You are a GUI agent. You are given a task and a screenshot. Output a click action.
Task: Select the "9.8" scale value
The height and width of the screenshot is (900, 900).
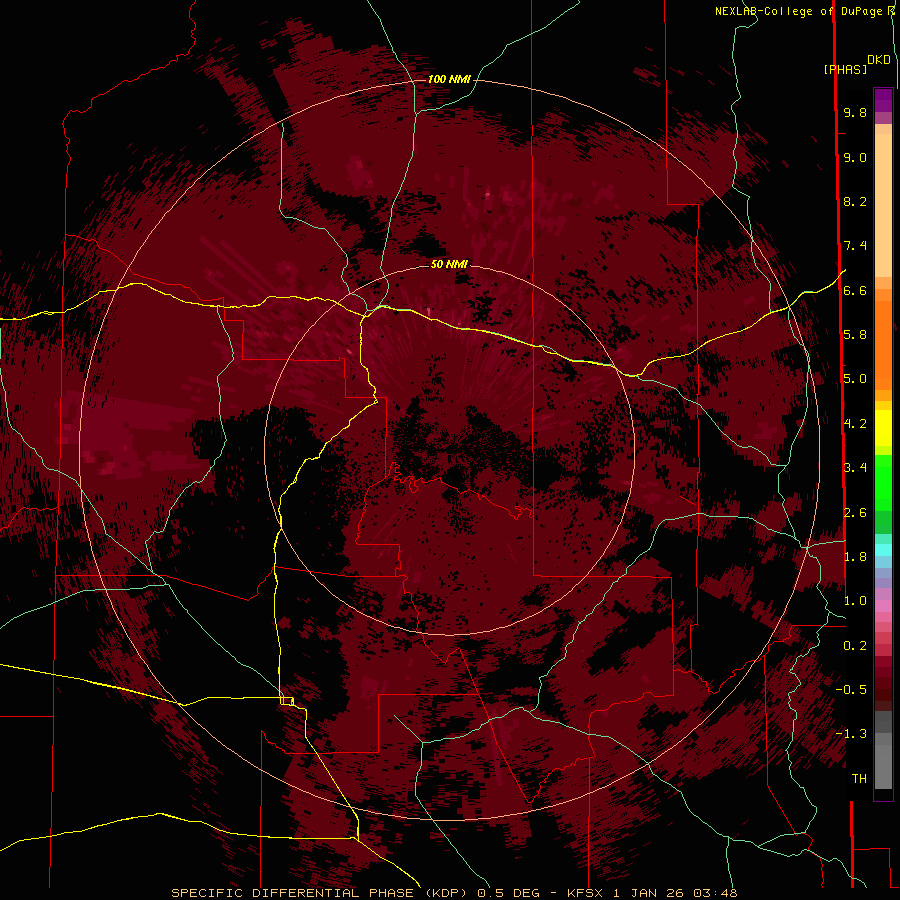pos(855,113)
